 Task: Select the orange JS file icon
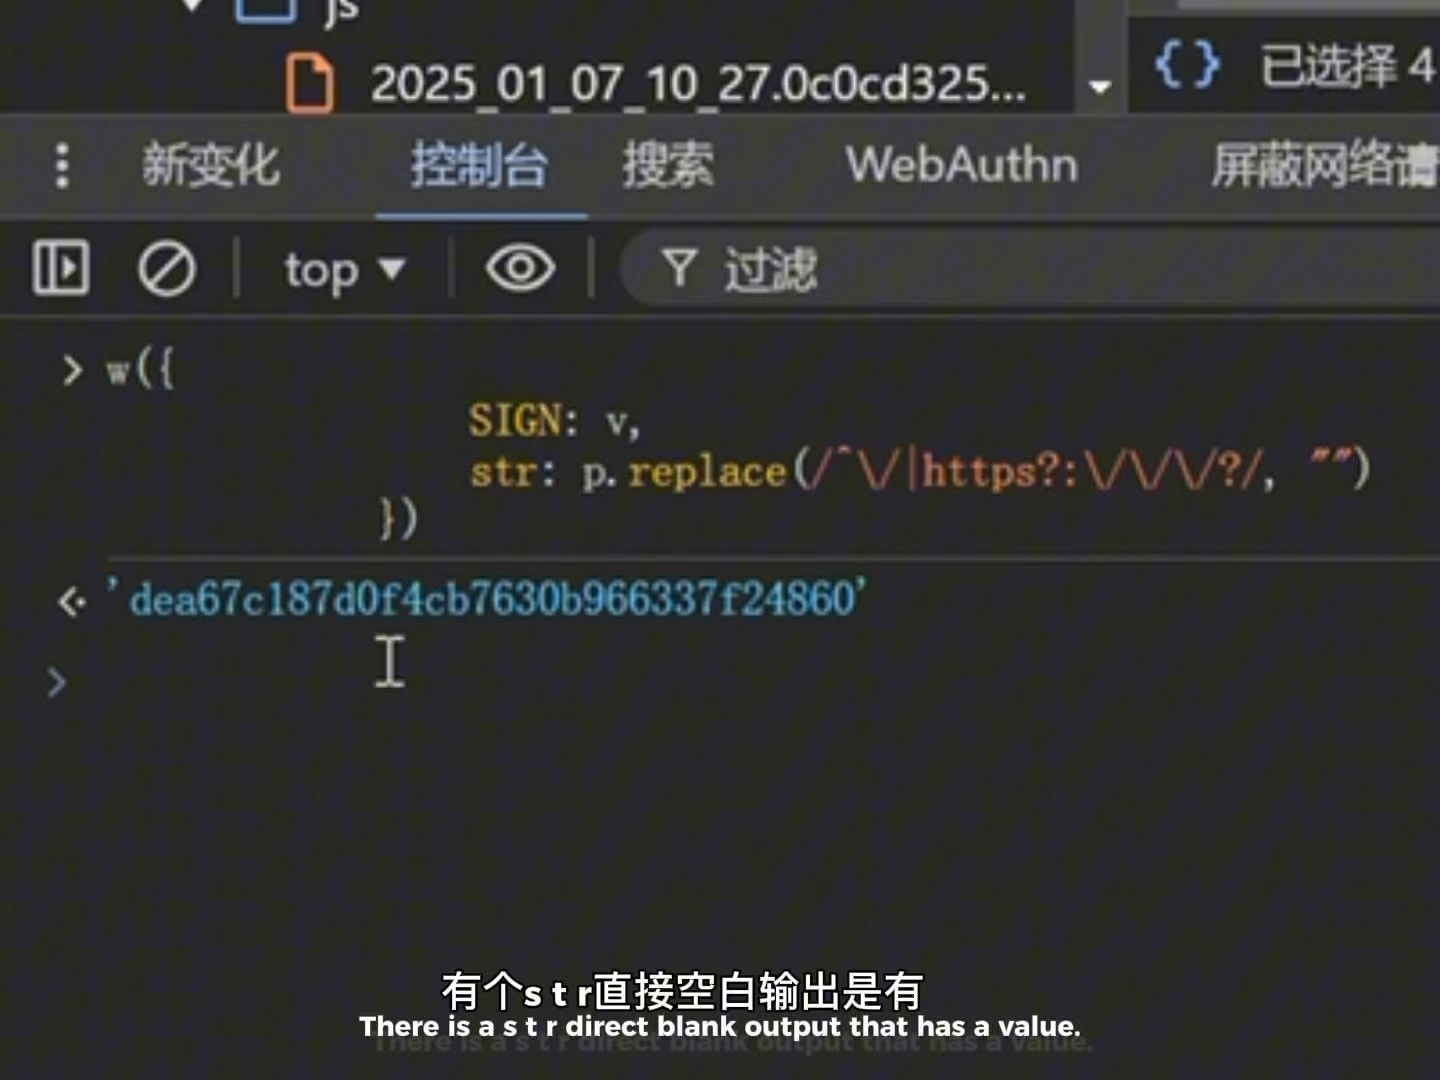click(309, 83)
